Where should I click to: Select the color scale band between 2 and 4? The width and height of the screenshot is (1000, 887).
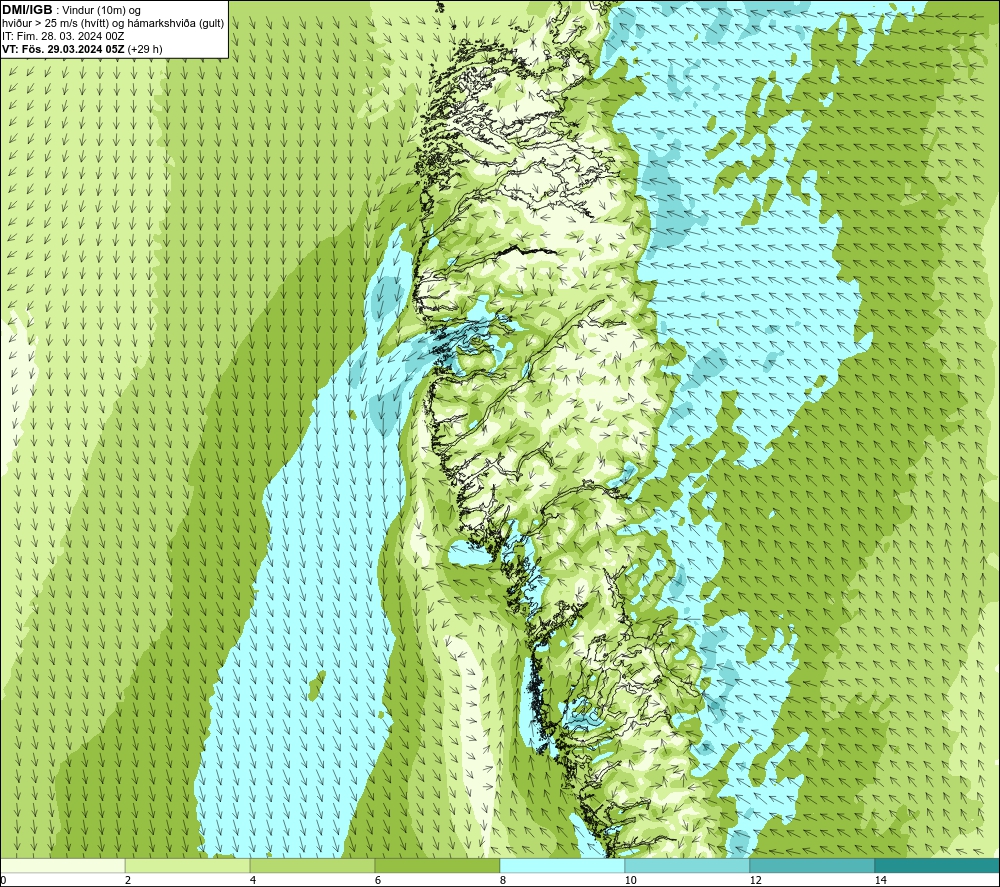tap(188, 865)
